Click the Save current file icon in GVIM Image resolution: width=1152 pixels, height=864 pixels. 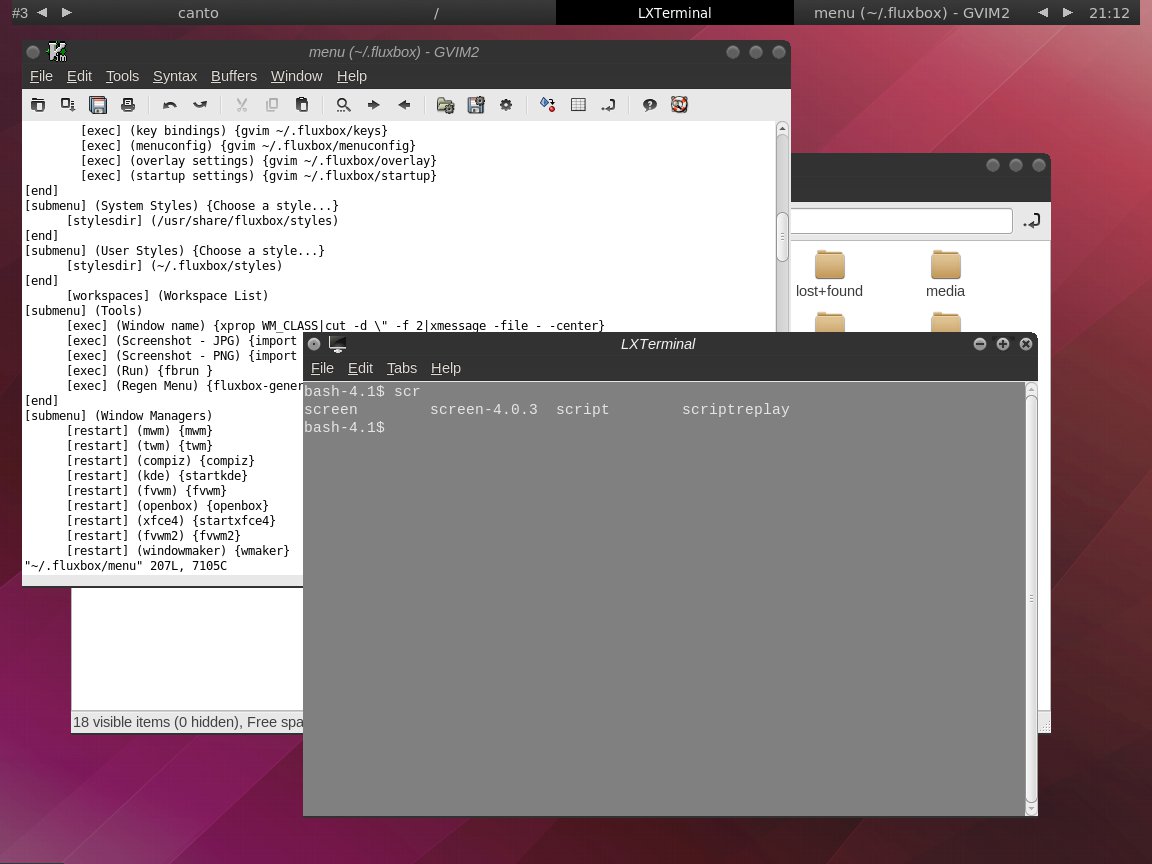pos(68,105)
